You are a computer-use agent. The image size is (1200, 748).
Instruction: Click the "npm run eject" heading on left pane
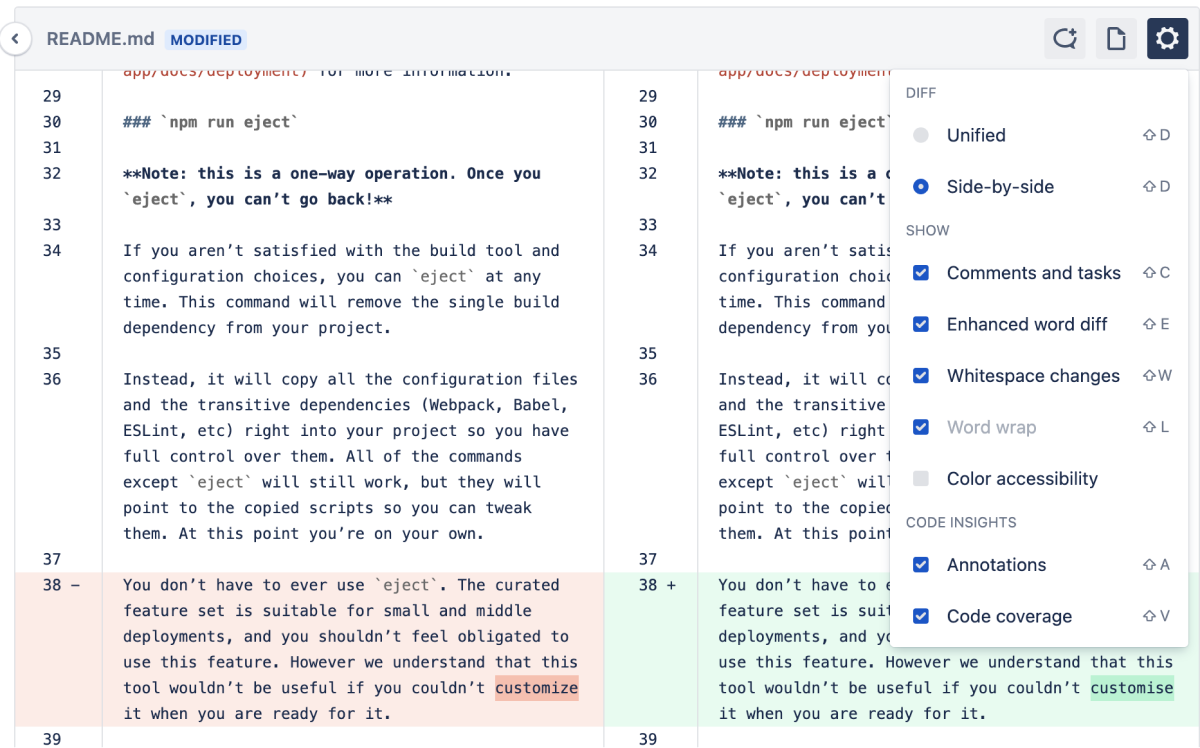210,122
